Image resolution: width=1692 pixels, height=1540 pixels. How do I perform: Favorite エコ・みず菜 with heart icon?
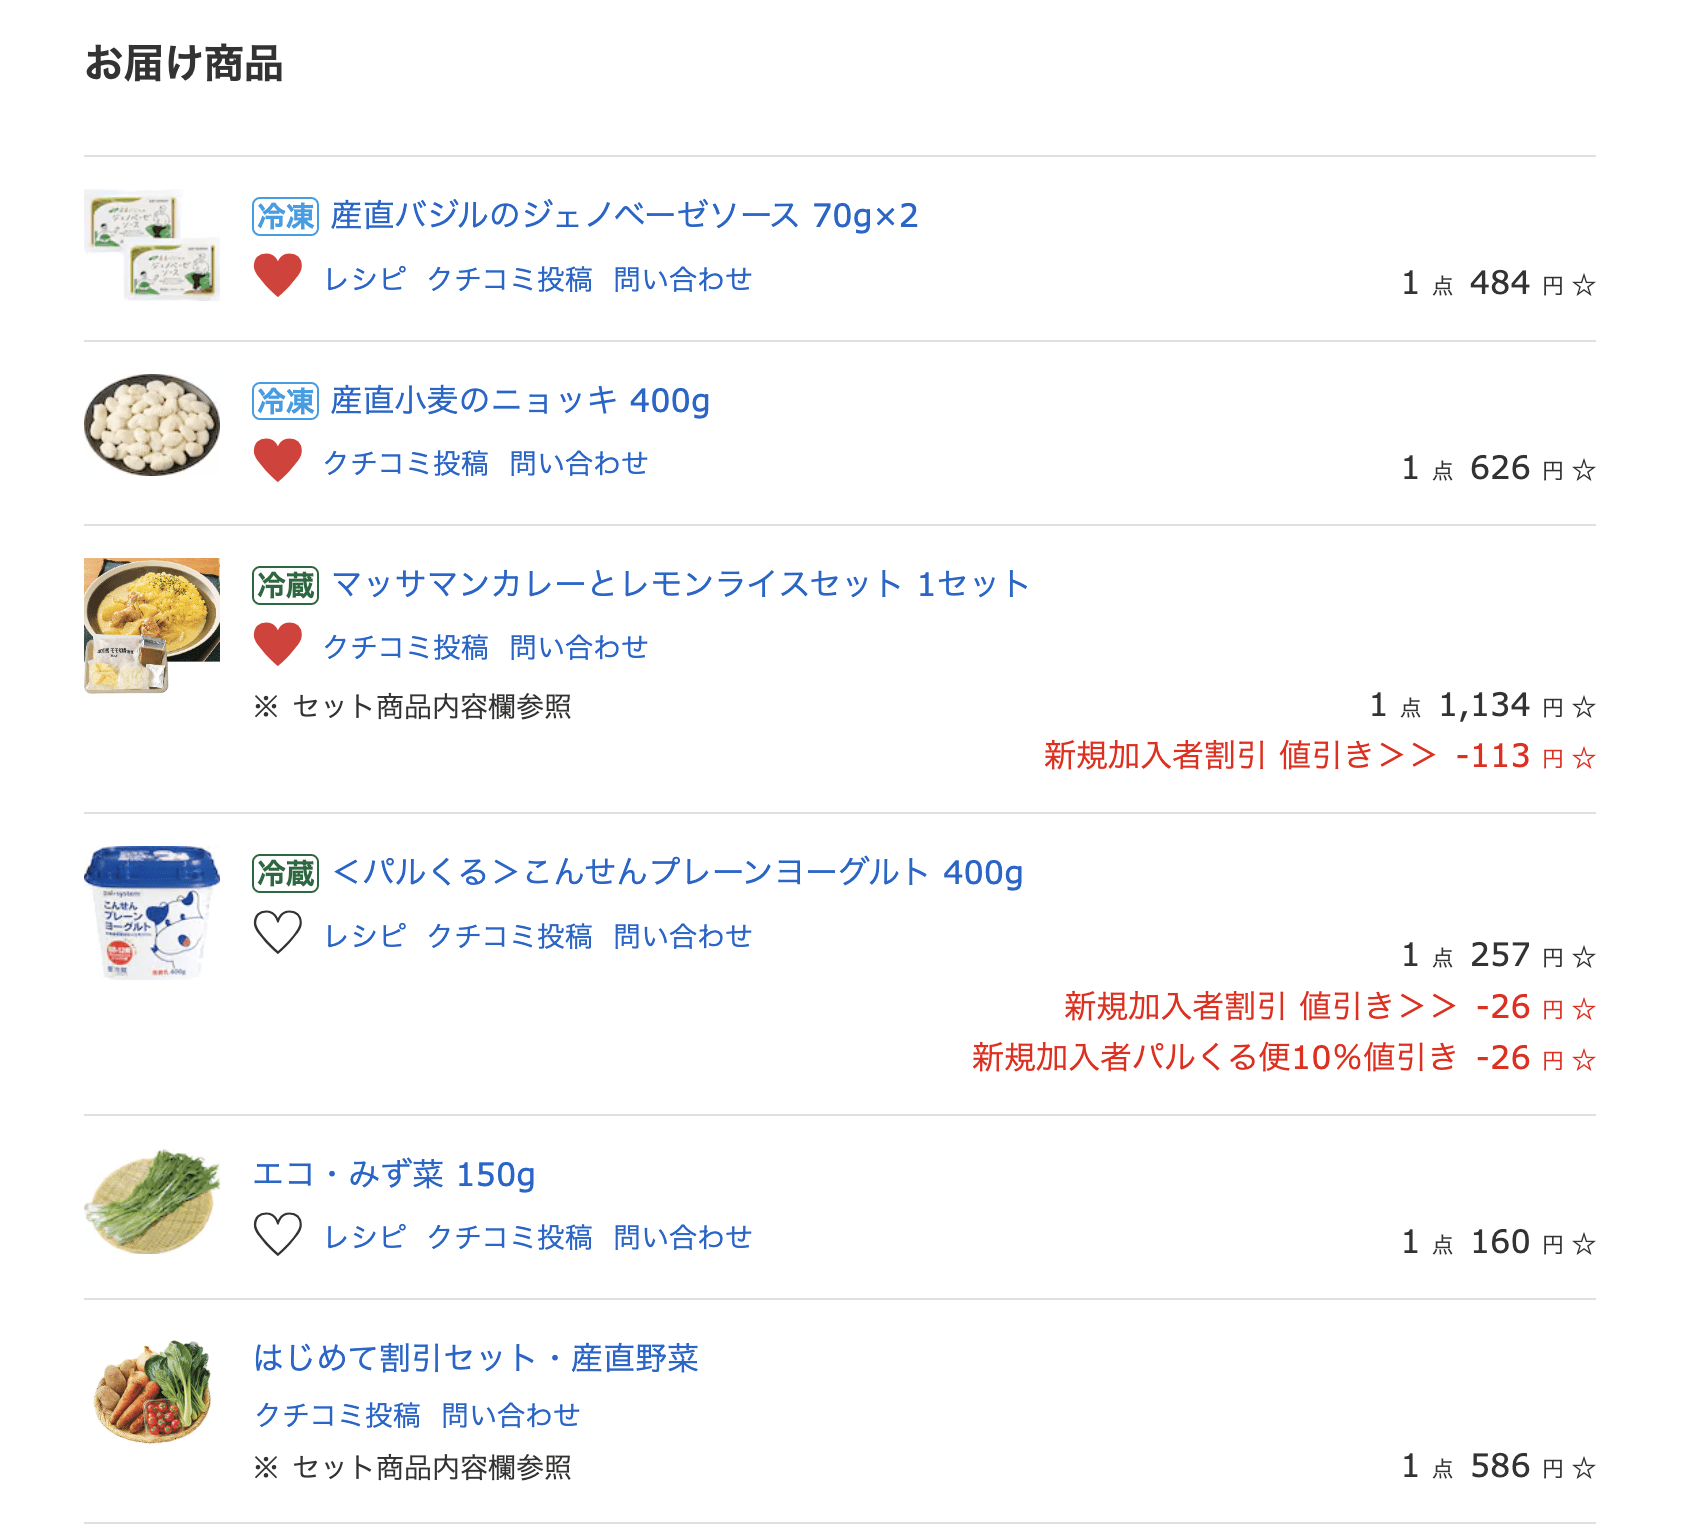point(277,1235)
